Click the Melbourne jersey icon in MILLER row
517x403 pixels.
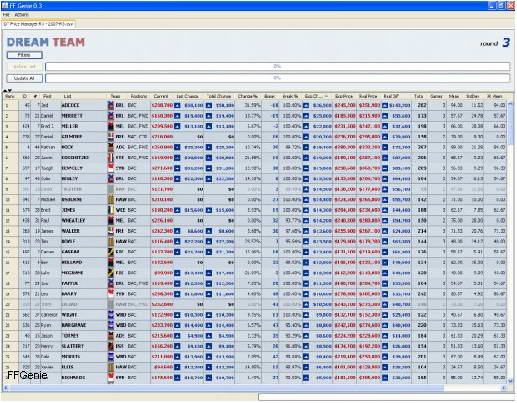tap(111, 126)
